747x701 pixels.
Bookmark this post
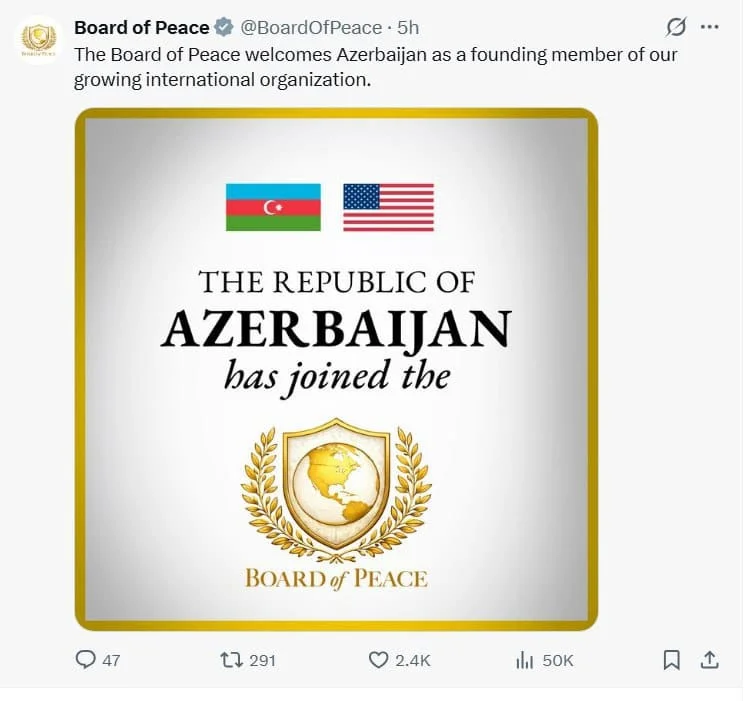tap(672, 660)
